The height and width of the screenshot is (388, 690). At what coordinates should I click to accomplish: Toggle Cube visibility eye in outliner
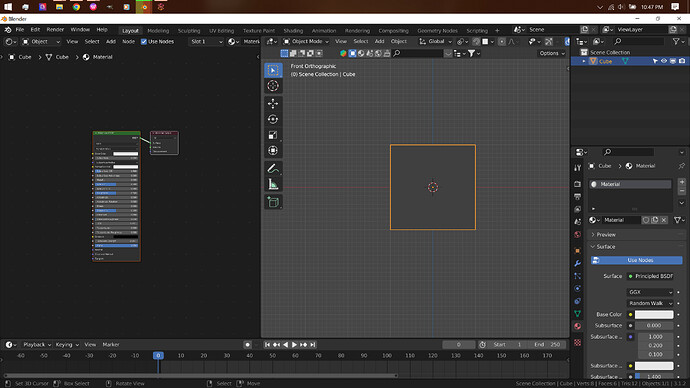(x=664, y=61)
